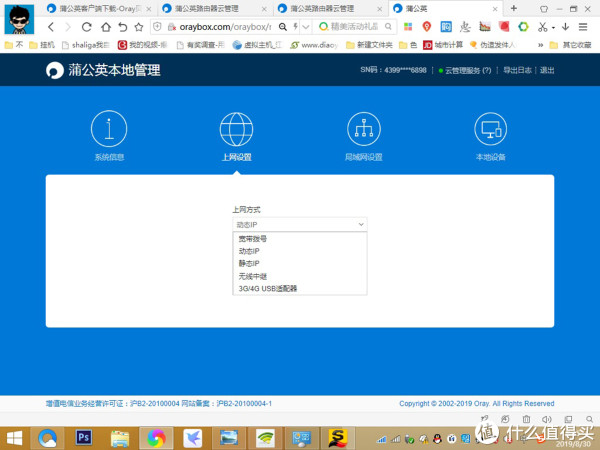The image size is (600, 450).
Task: Click the 导出日志 link
Action: [517, 70]
